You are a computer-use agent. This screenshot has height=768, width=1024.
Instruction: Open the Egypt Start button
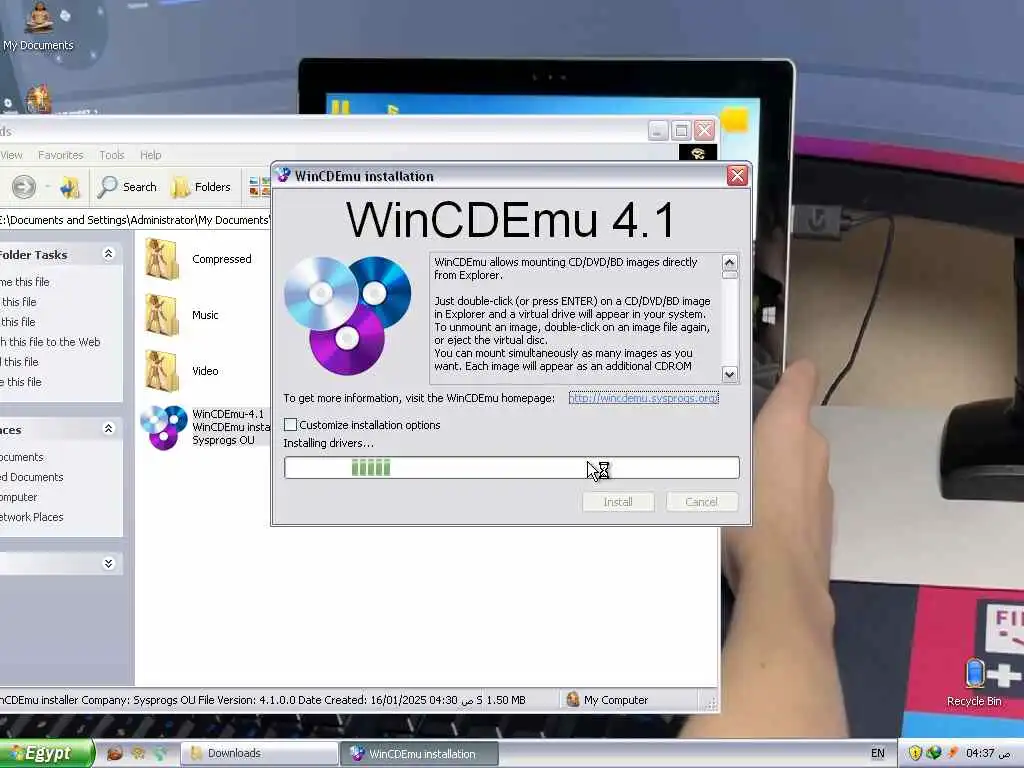click(47, 754)
